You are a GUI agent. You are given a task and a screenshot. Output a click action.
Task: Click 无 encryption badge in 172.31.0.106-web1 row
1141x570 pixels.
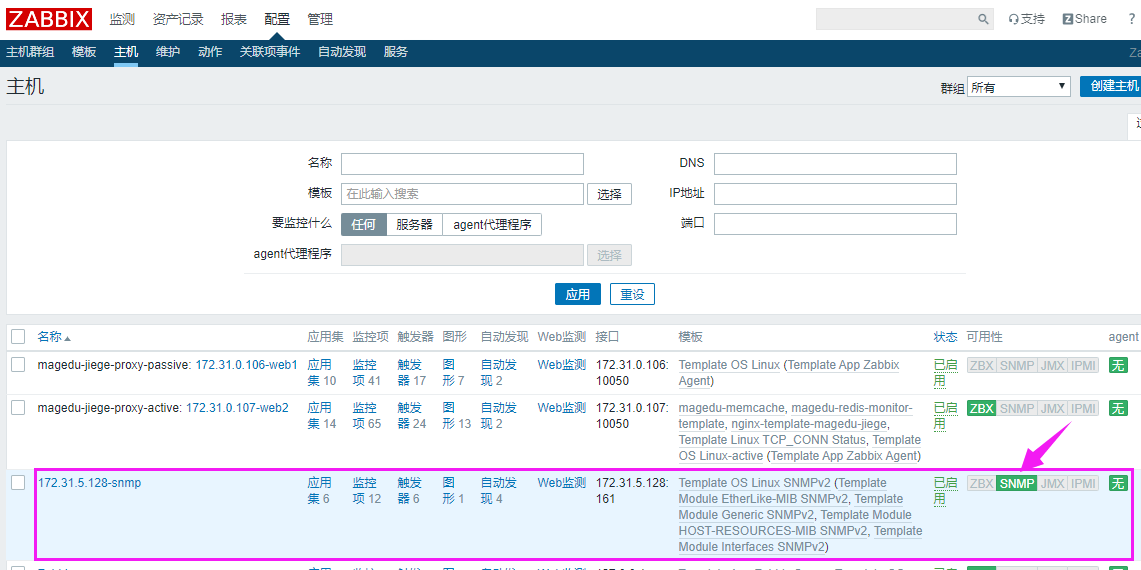tap(1118, 365)
